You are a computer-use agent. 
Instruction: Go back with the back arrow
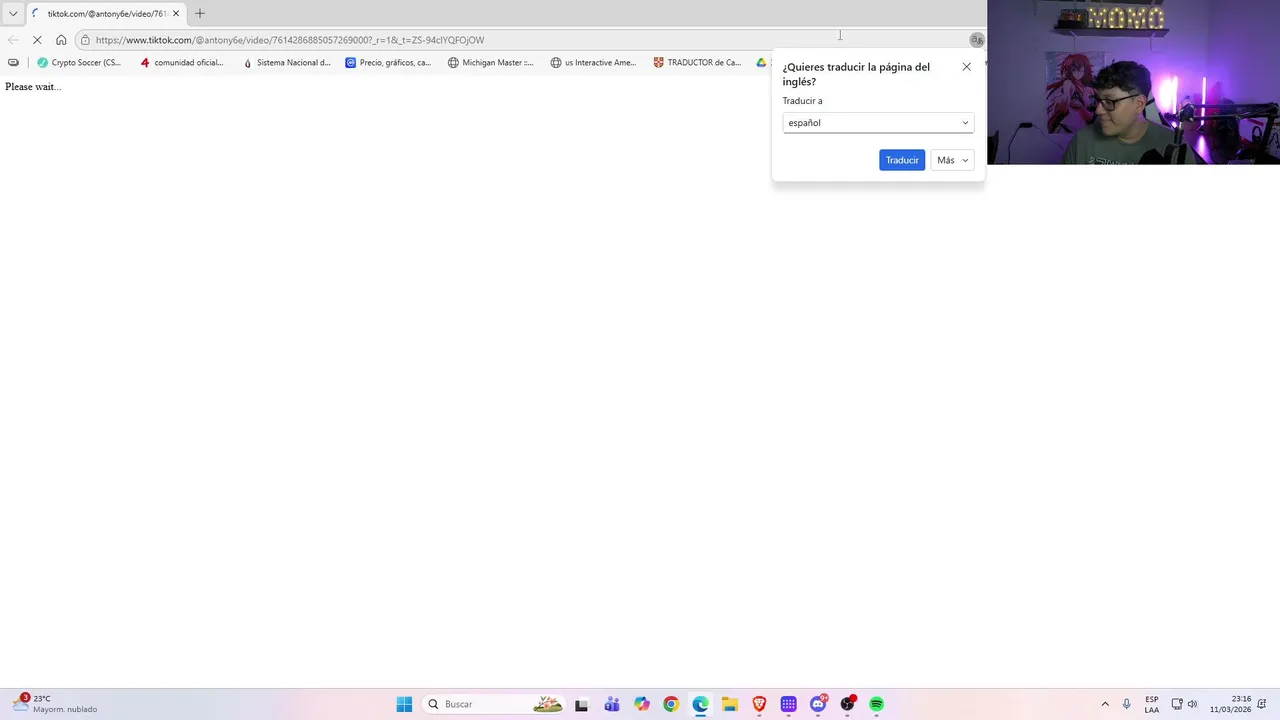click(13, 40)
